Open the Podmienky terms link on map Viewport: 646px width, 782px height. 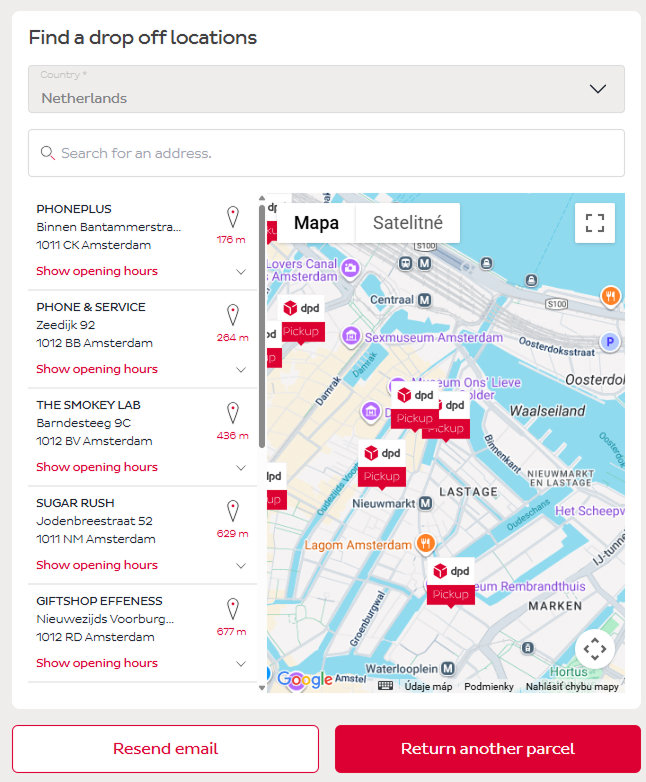(x=489, y=686)
